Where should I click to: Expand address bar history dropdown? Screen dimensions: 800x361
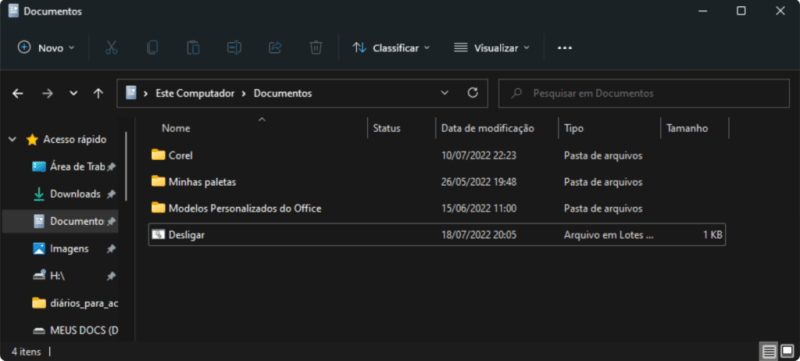click(x=445, y=93)
